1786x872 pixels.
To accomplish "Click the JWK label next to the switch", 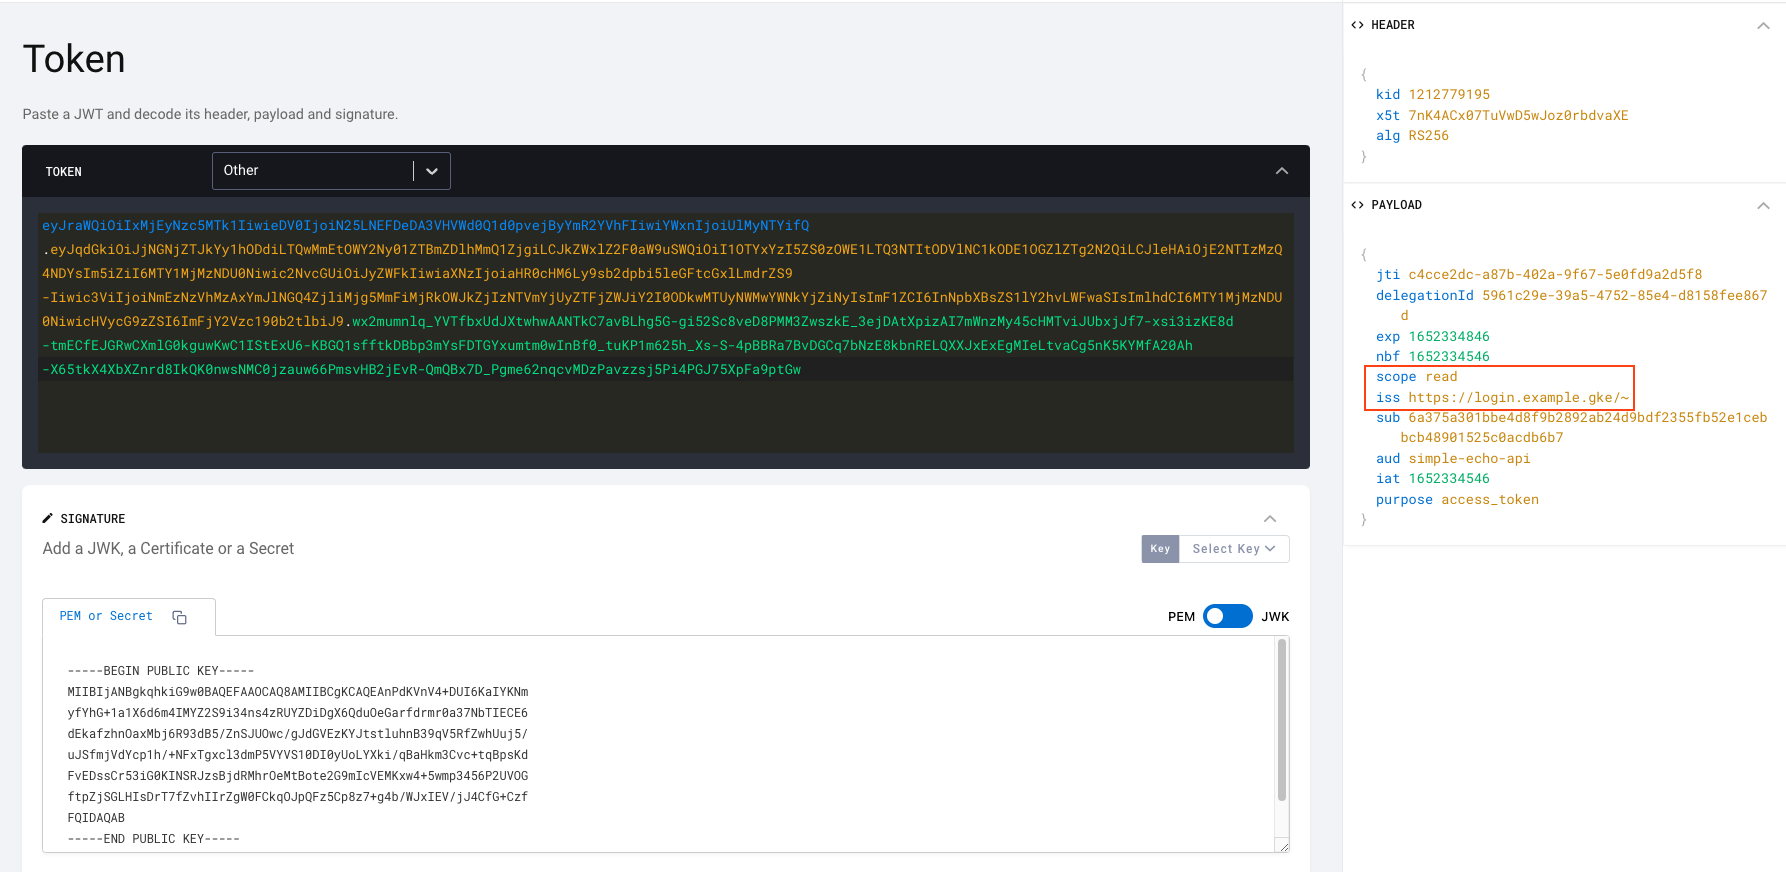I will click(x=1275, y=617).
